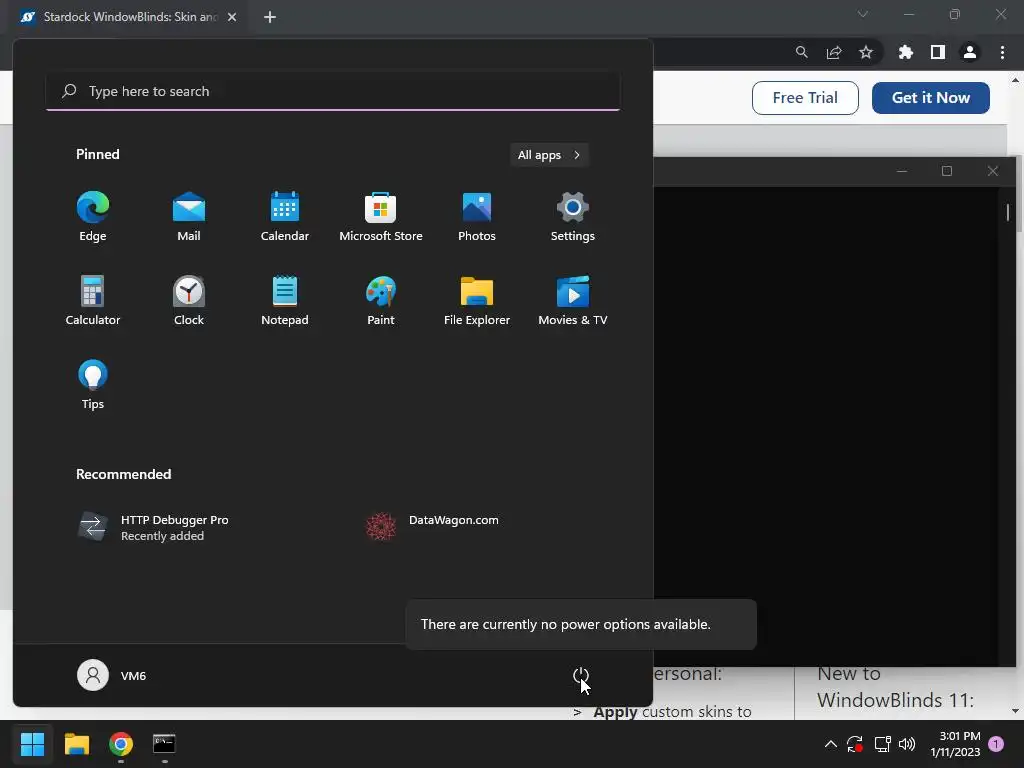Switch to Chrome on the taskbar

point(121,744)
